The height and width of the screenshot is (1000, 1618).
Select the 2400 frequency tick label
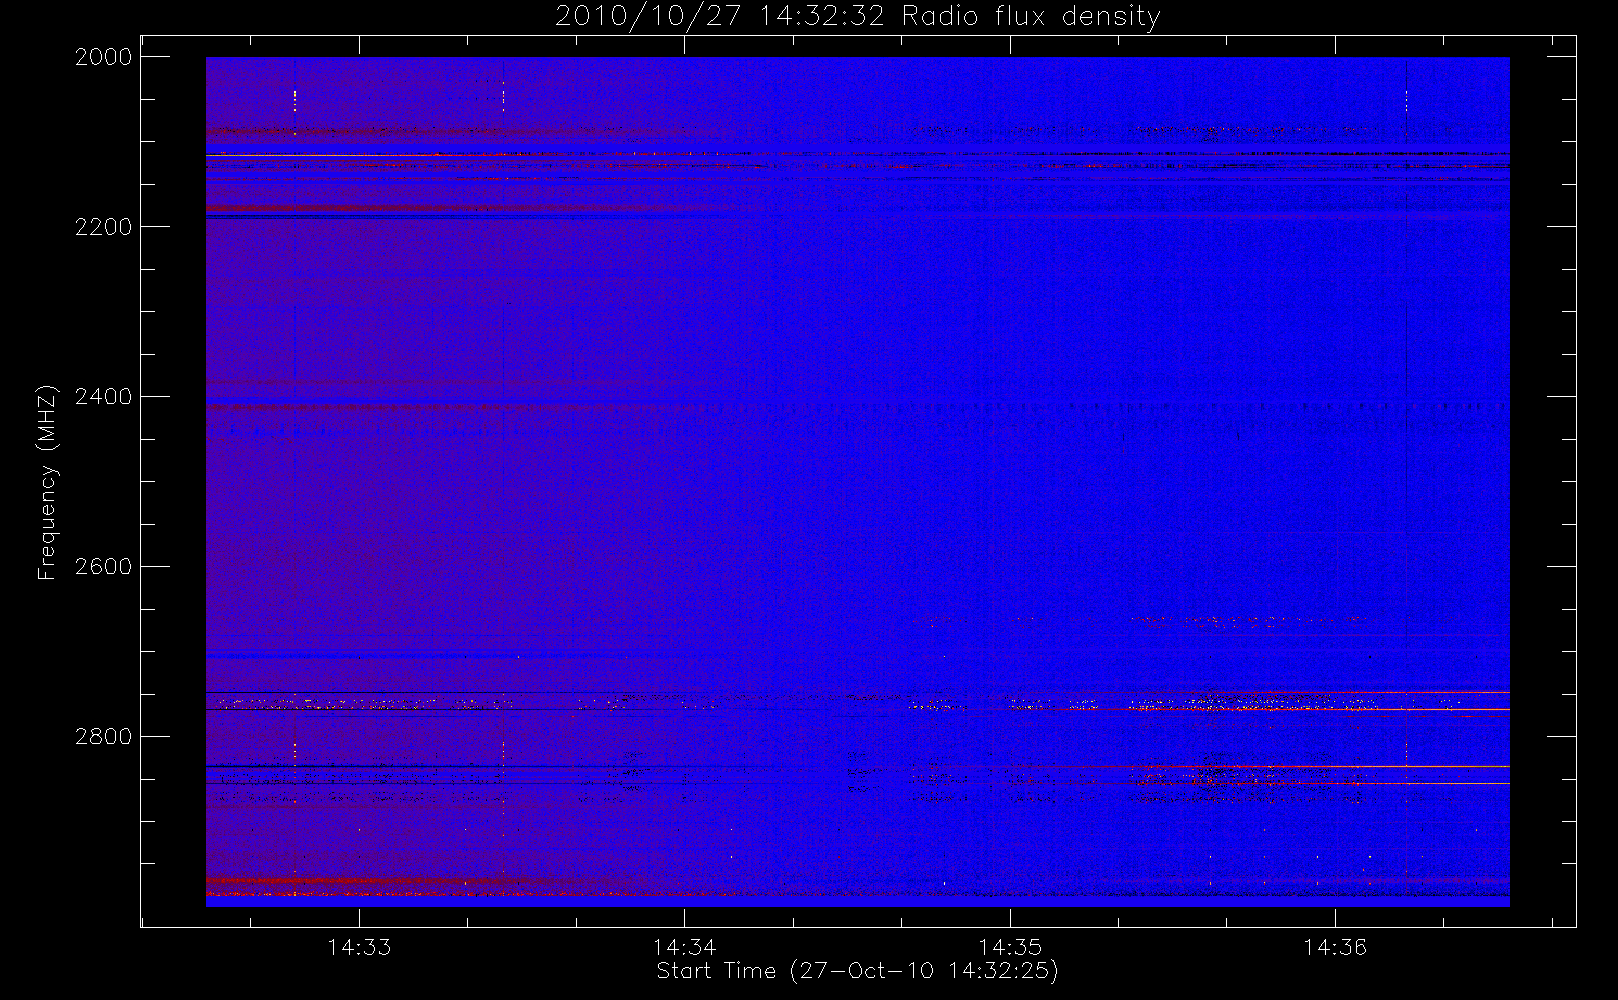pos(104,397)
